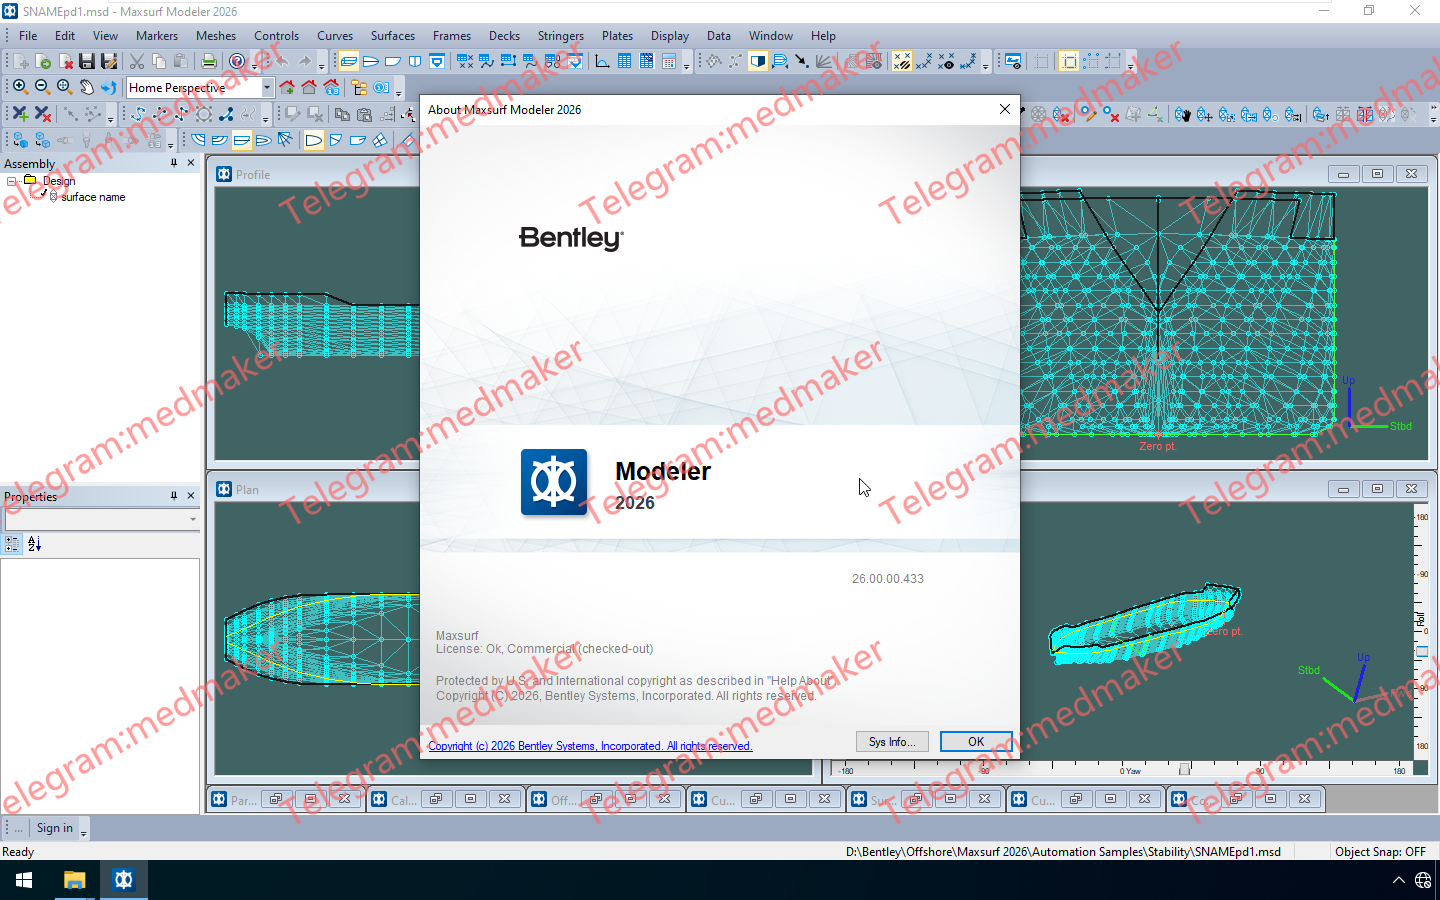1440x900 pixels.
Task: Select the Pan hand tool
Action: tap(86, 87)
